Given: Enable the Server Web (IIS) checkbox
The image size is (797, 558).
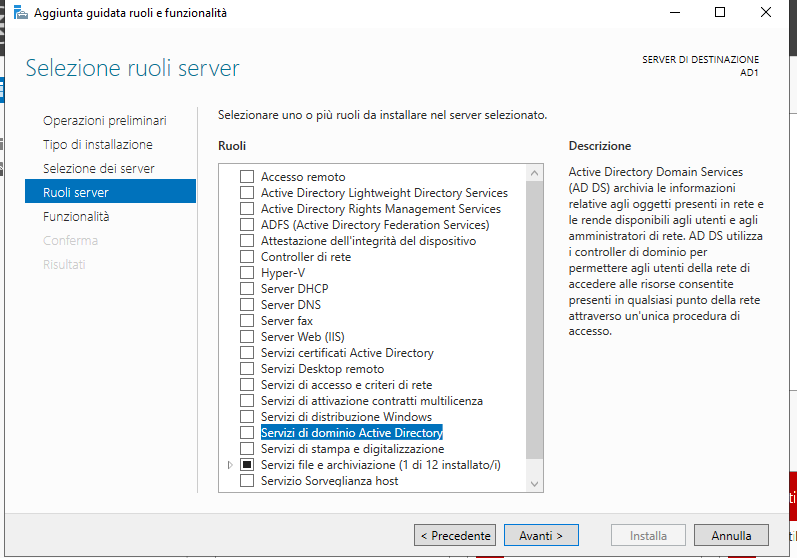Looking at the screenshot, I should [247, 336].
